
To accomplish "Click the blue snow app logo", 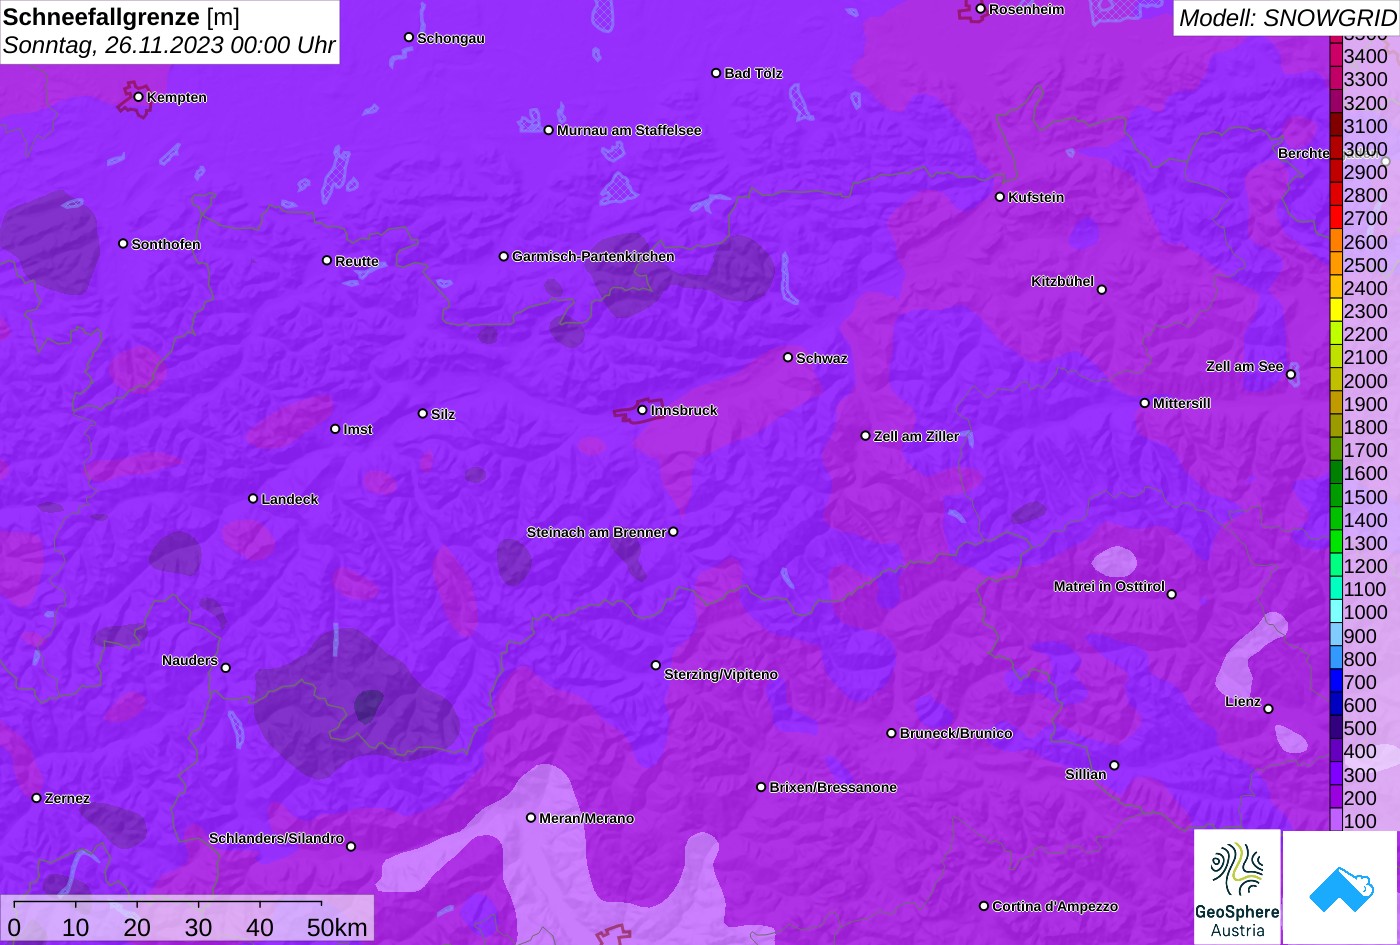I will click(1340, 887).
